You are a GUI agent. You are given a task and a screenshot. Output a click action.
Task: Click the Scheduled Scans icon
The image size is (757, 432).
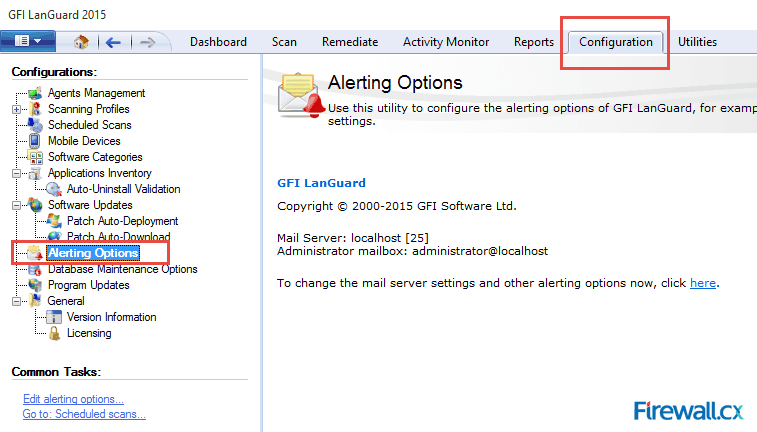tap(35, 125)
